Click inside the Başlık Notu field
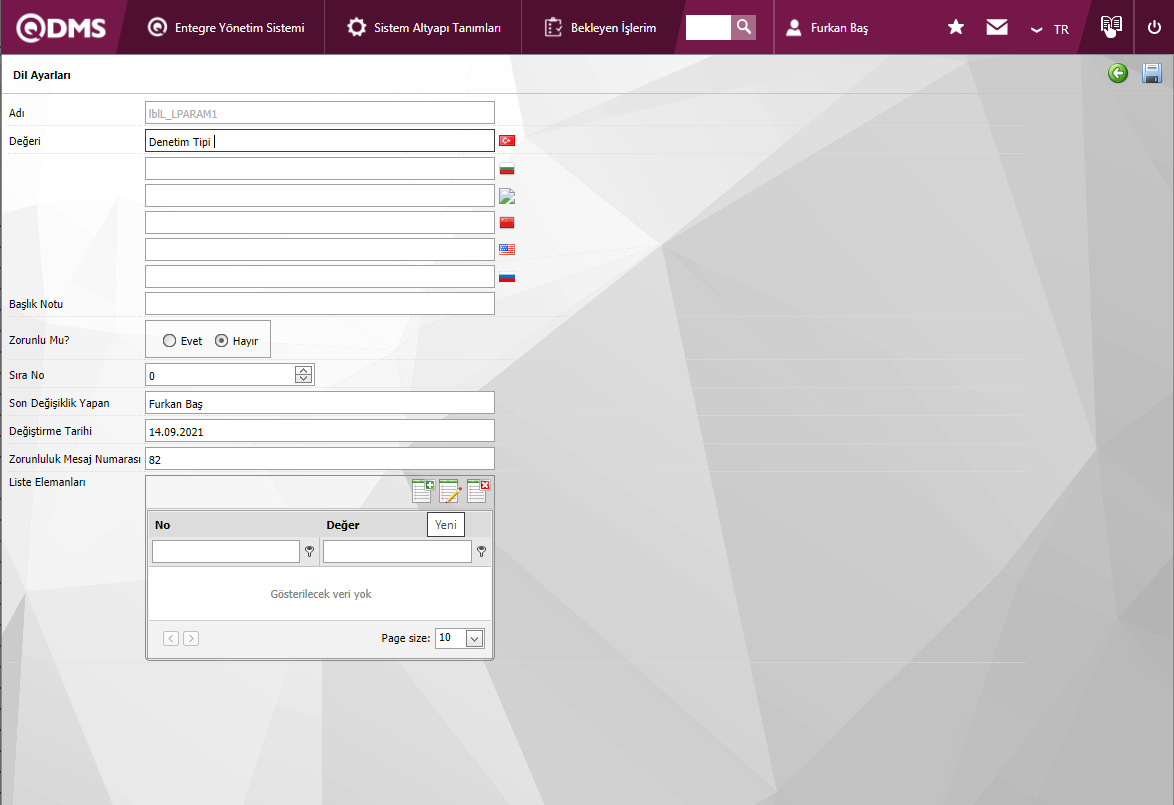 click(319, 303)
